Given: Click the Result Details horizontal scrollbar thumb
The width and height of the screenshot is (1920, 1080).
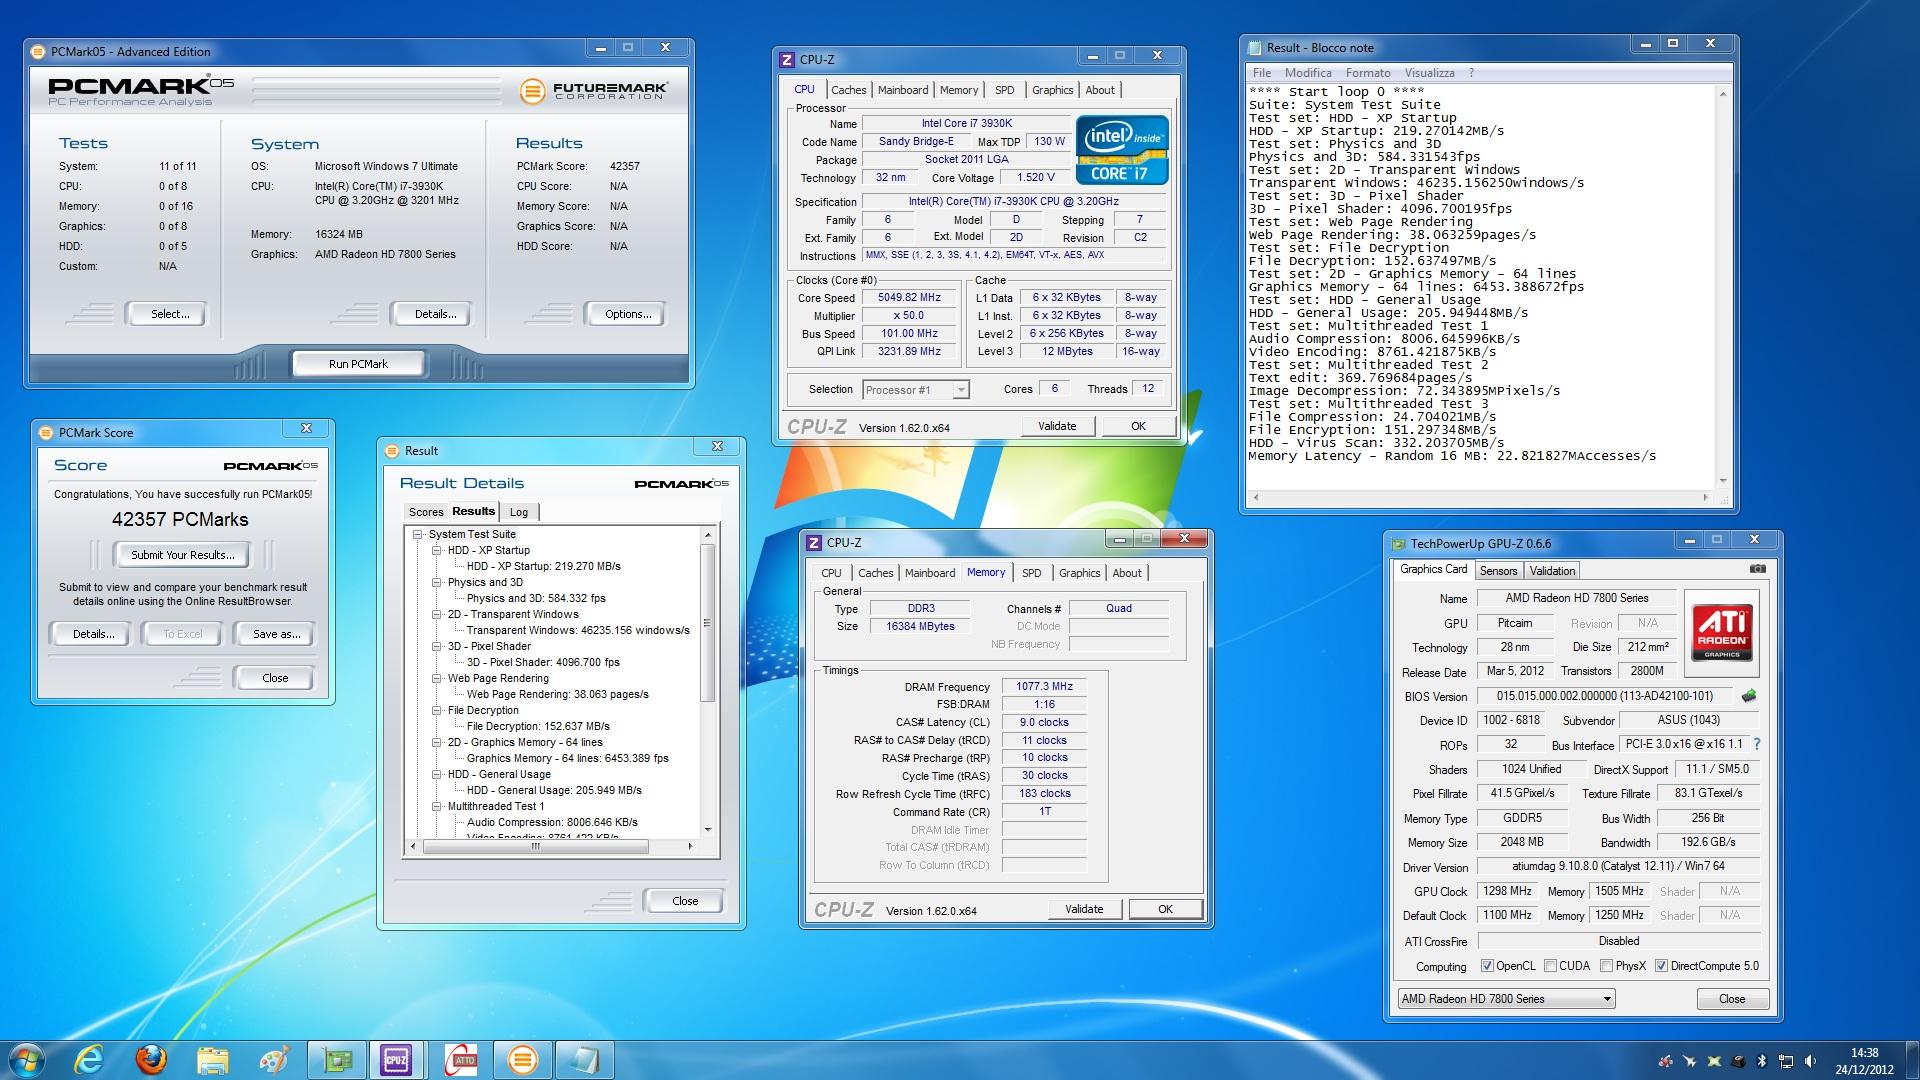Looking at the screenshot, I should [x=535, y=846].
